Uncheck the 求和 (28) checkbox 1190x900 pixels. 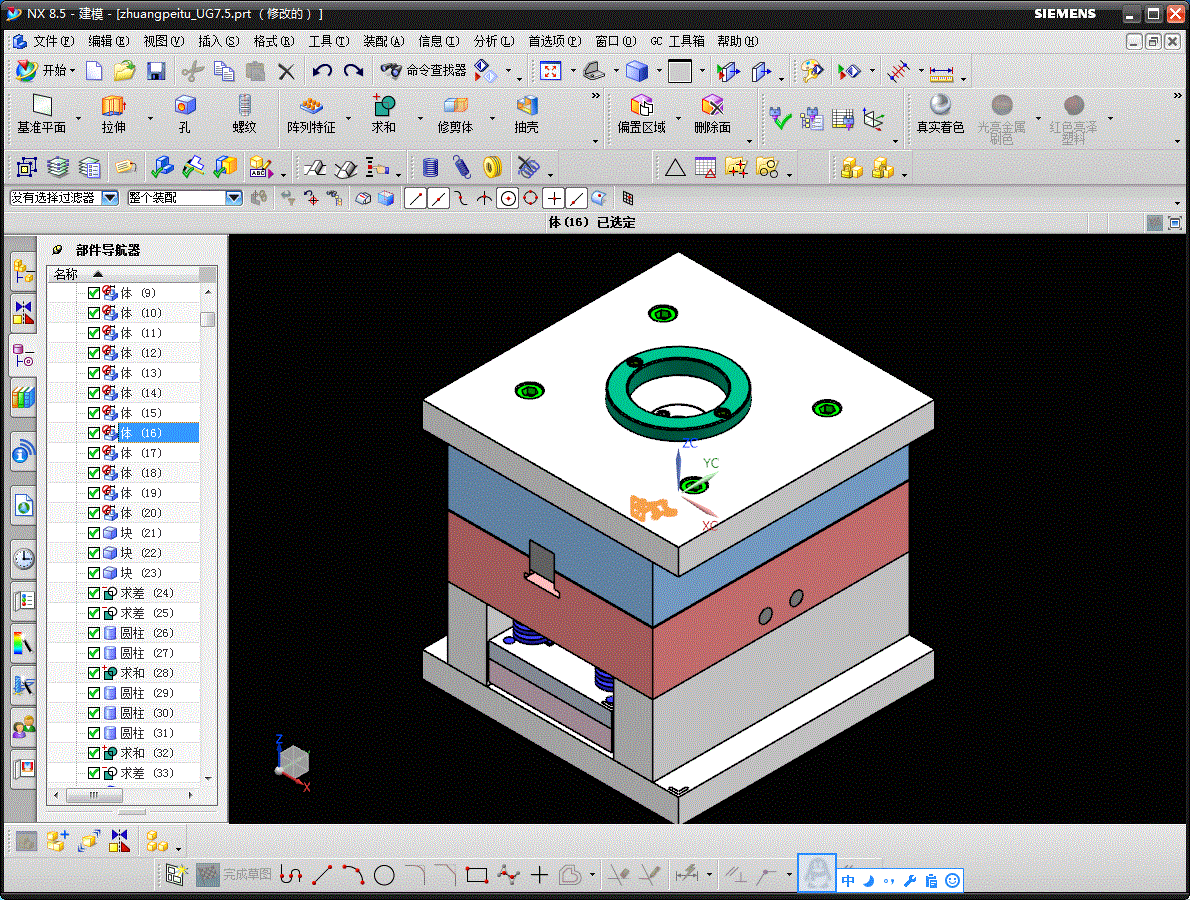(94, 673)
